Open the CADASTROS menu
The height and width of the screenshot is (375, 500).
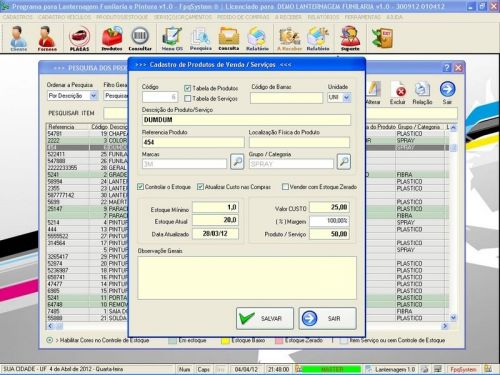click(18, 17)
